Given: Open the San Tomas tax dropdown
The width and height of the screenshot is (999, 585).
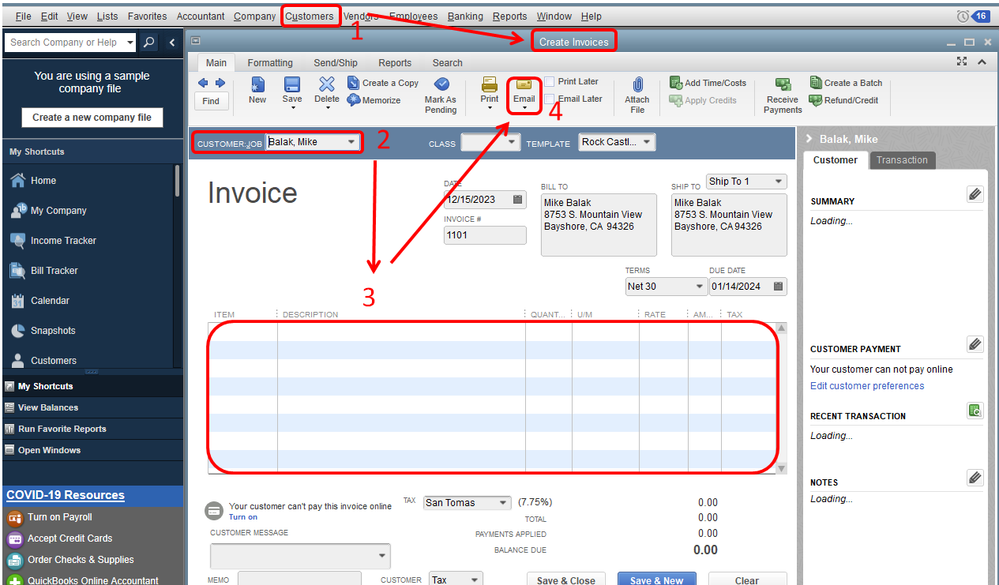Looking at the screenshot, I should pyautogui.click(x=503, y=503).
